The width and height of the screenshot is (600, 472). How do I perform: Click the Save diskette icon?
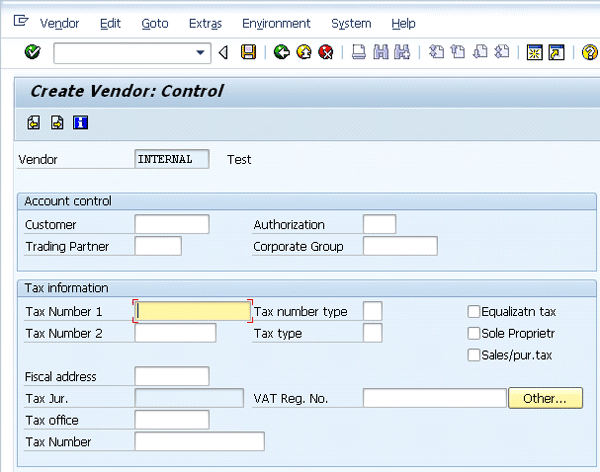249,52
